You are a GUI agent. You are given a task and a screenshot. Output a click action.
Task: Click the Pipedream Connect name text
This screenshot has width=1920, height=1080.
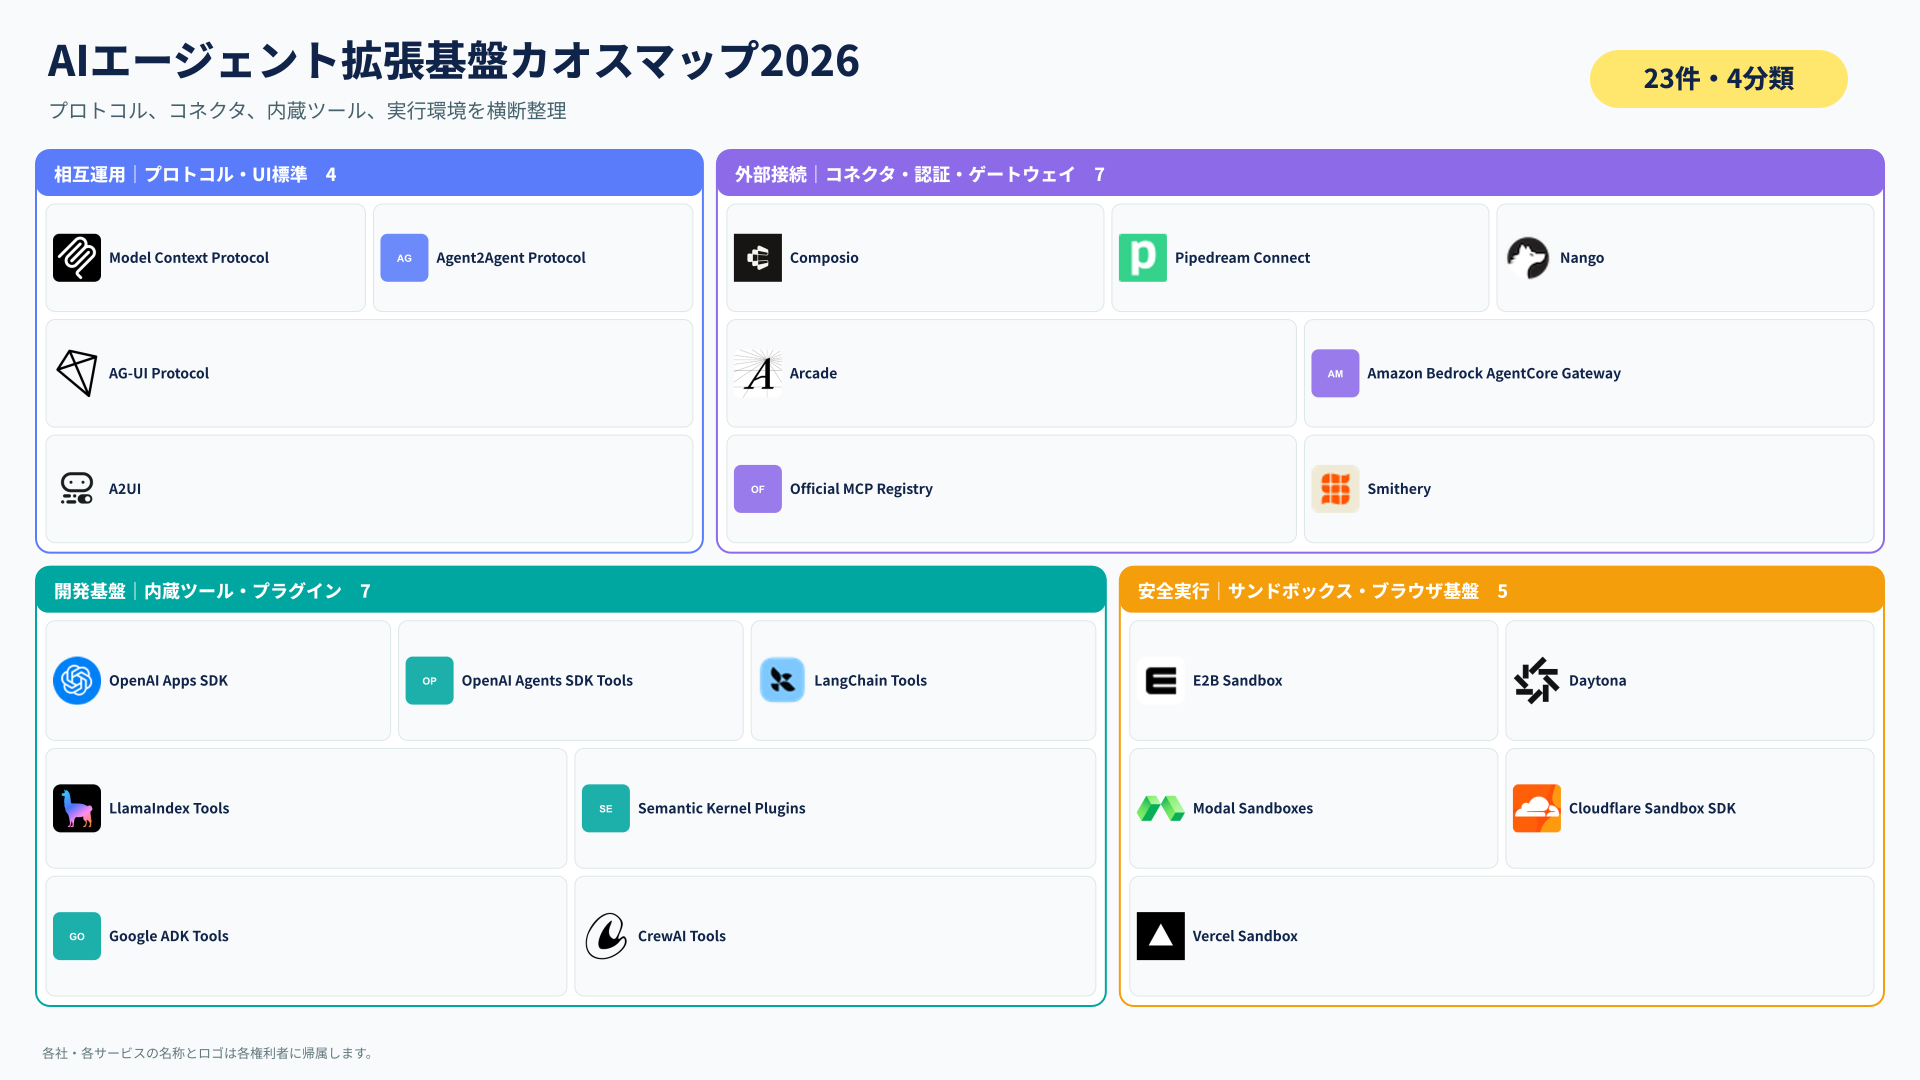pyautogui.click(x=1242, y=258)
